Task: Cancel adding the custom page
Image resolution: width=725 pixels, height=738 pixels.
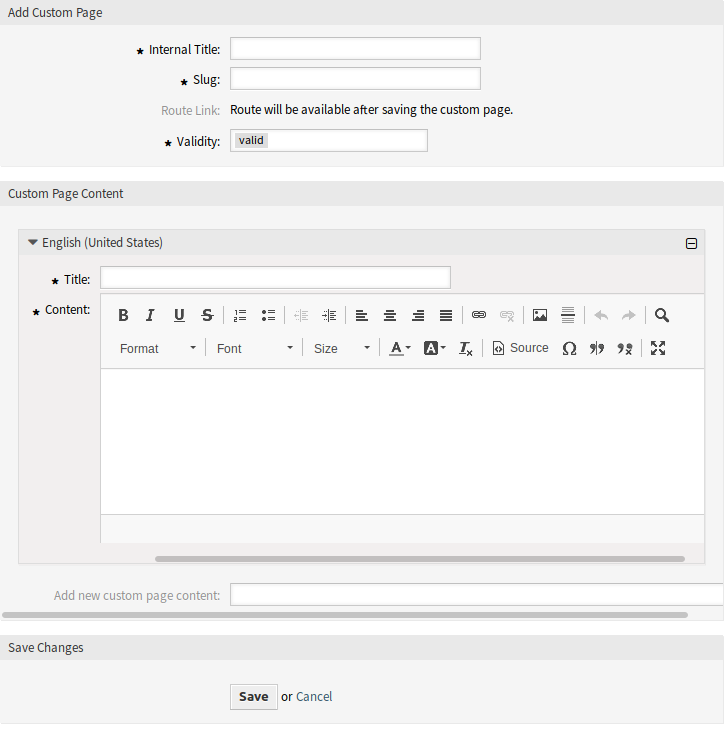Action: point(314,697)
